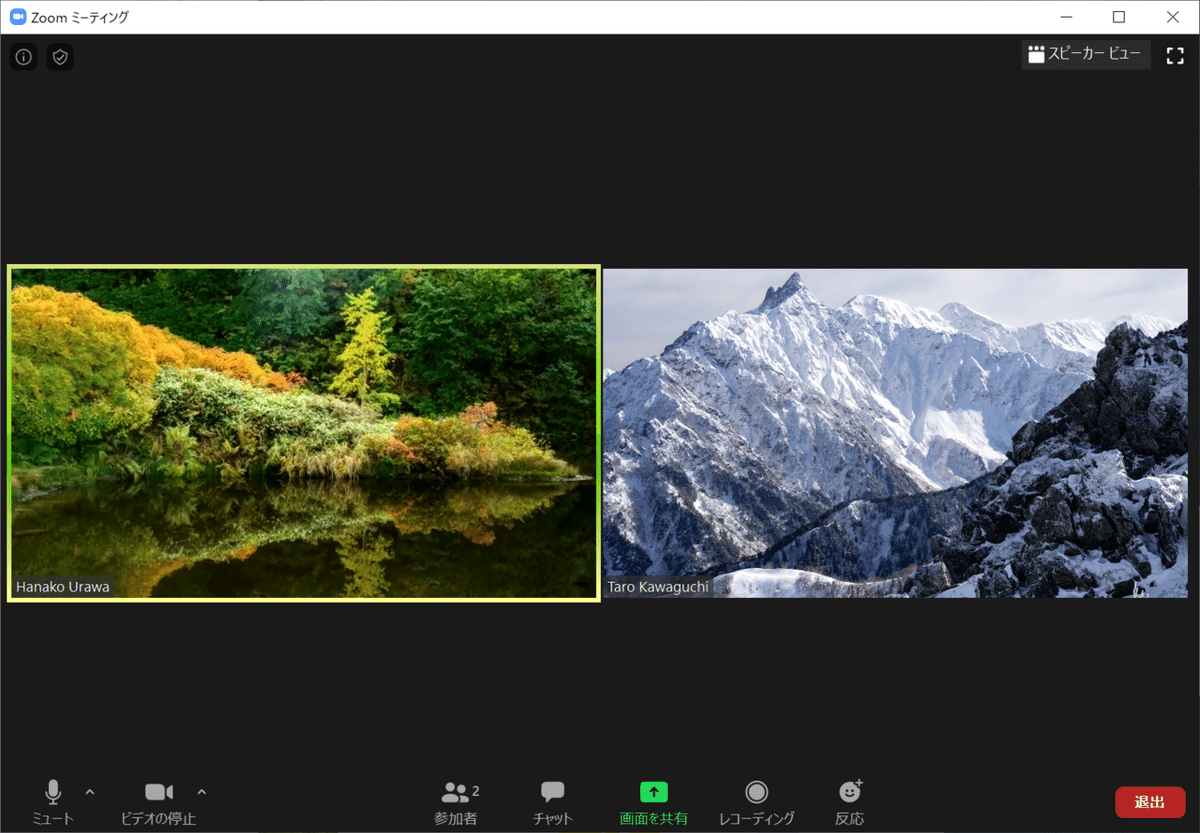Click the Zoom logo in title bar
This screenshot has width=1200, height=833.
18,17
